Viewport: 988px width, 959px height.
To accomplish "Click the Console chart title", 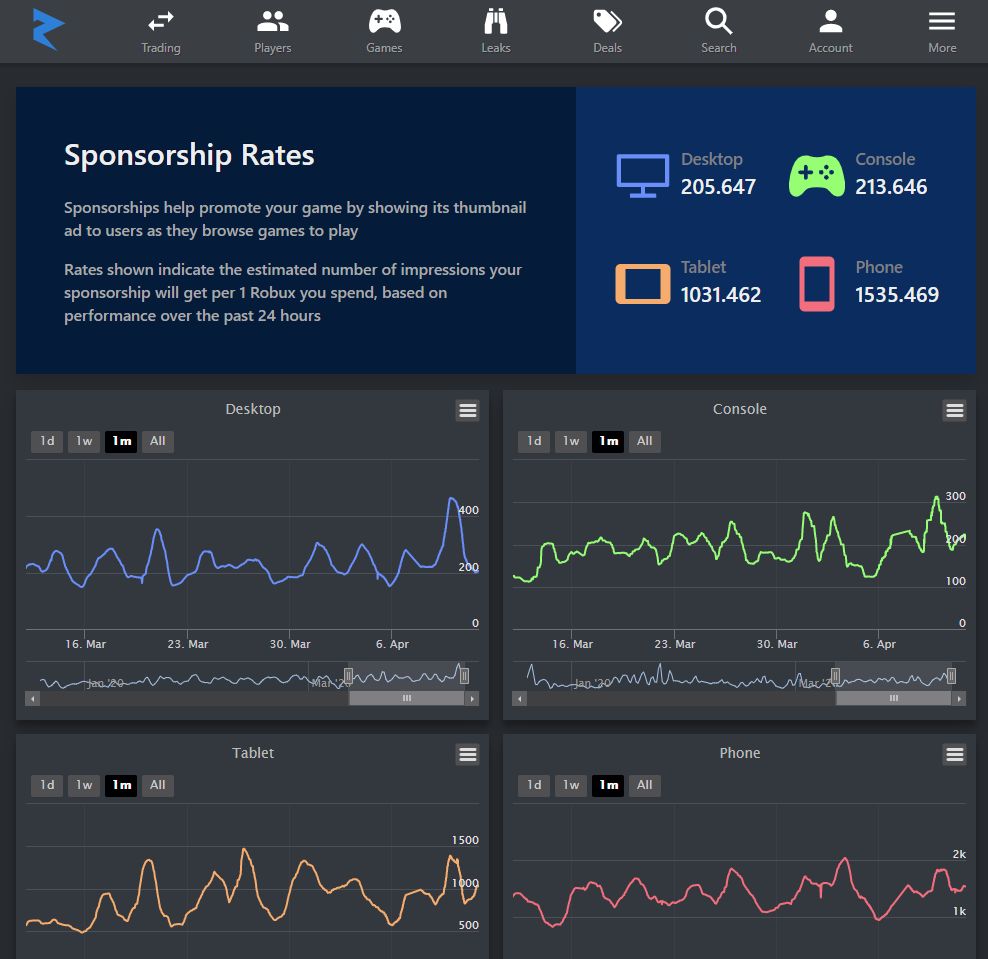I will click(x=740, y=409).
